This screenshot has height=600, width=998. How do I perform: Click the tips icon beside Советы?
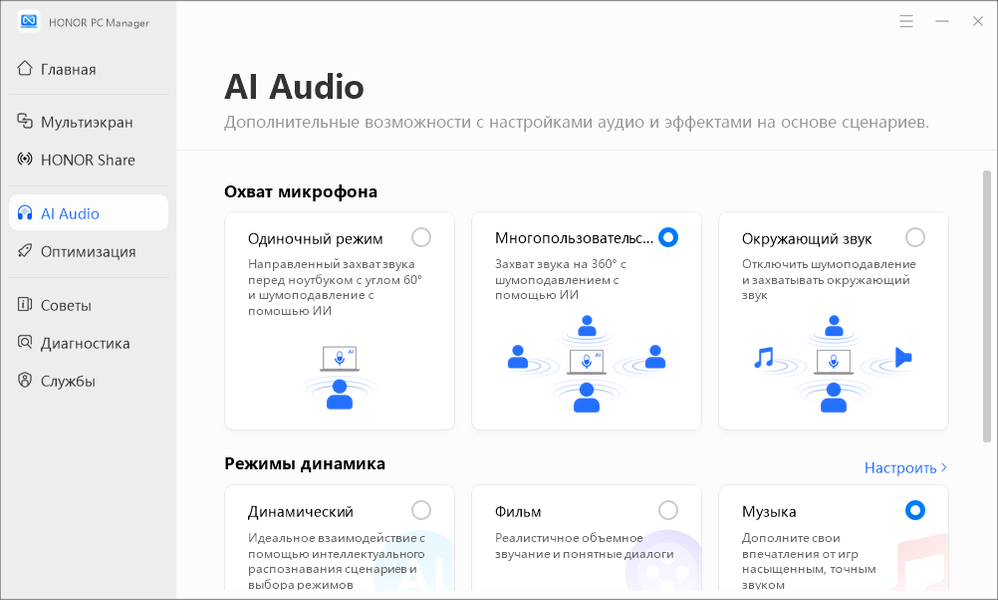pyautogui.click(x=25, y=305)
